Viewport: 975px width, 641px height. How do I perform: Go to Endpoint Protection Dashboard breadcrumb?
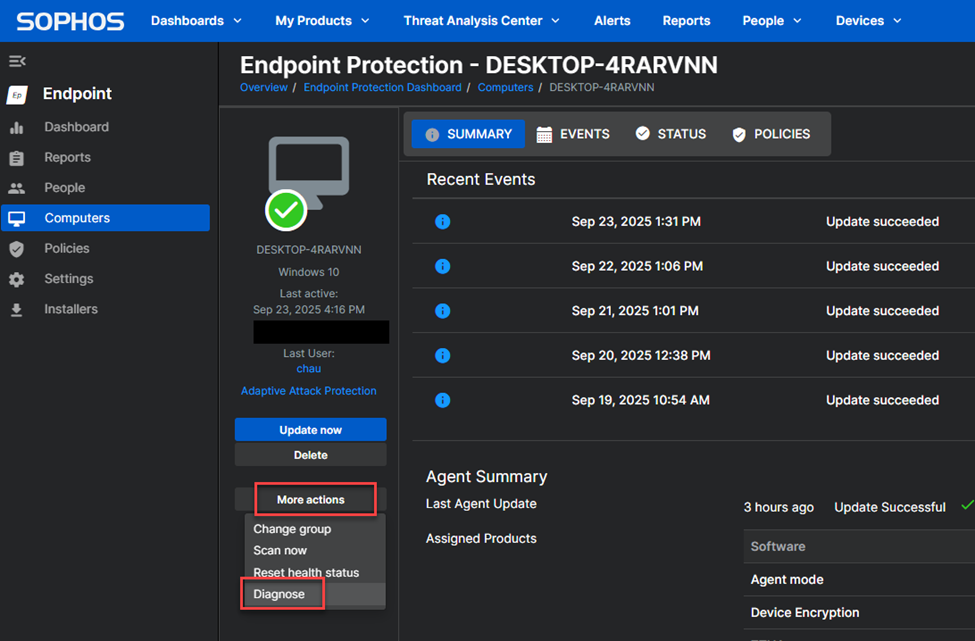[382, 88]
